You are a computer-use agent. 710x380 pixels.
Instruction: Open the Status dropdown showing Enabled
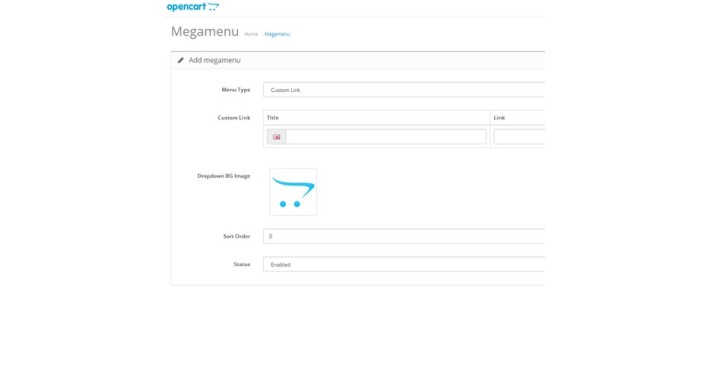(x=404, y=265)
